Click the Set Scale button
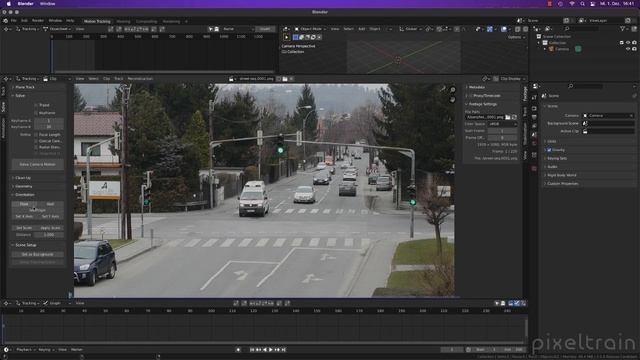Image resolution: width=640 pixels, height=360 pixels. [x=24, y=228]
